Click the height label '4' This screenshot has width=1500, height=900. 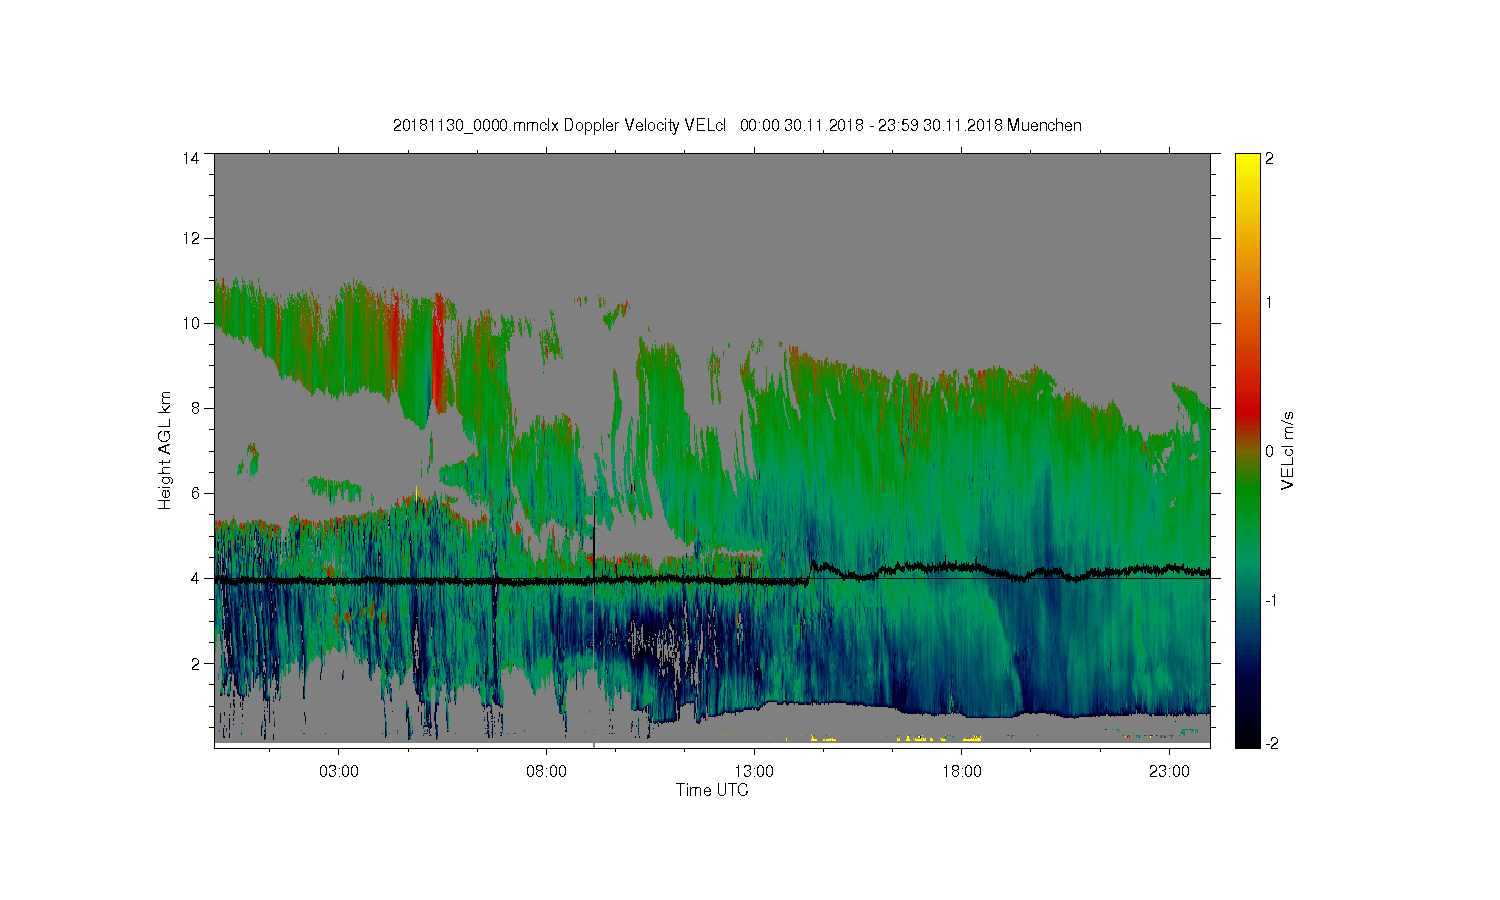[x=195, y=578]
